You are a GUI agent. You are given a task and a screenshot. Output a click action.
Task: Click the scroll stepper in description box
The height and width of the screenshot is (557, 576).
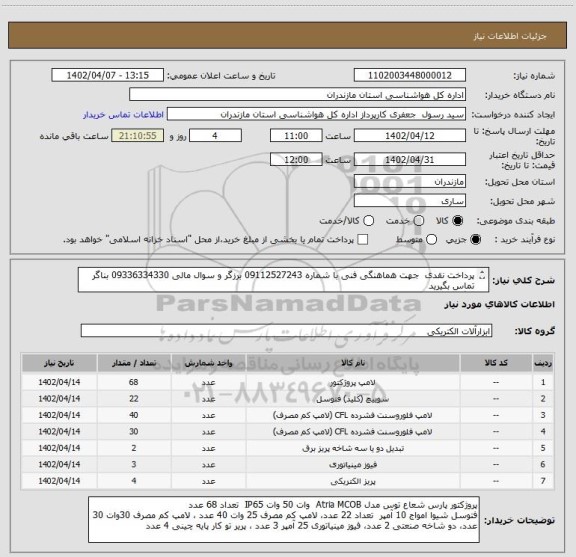(x=482, y=275)
